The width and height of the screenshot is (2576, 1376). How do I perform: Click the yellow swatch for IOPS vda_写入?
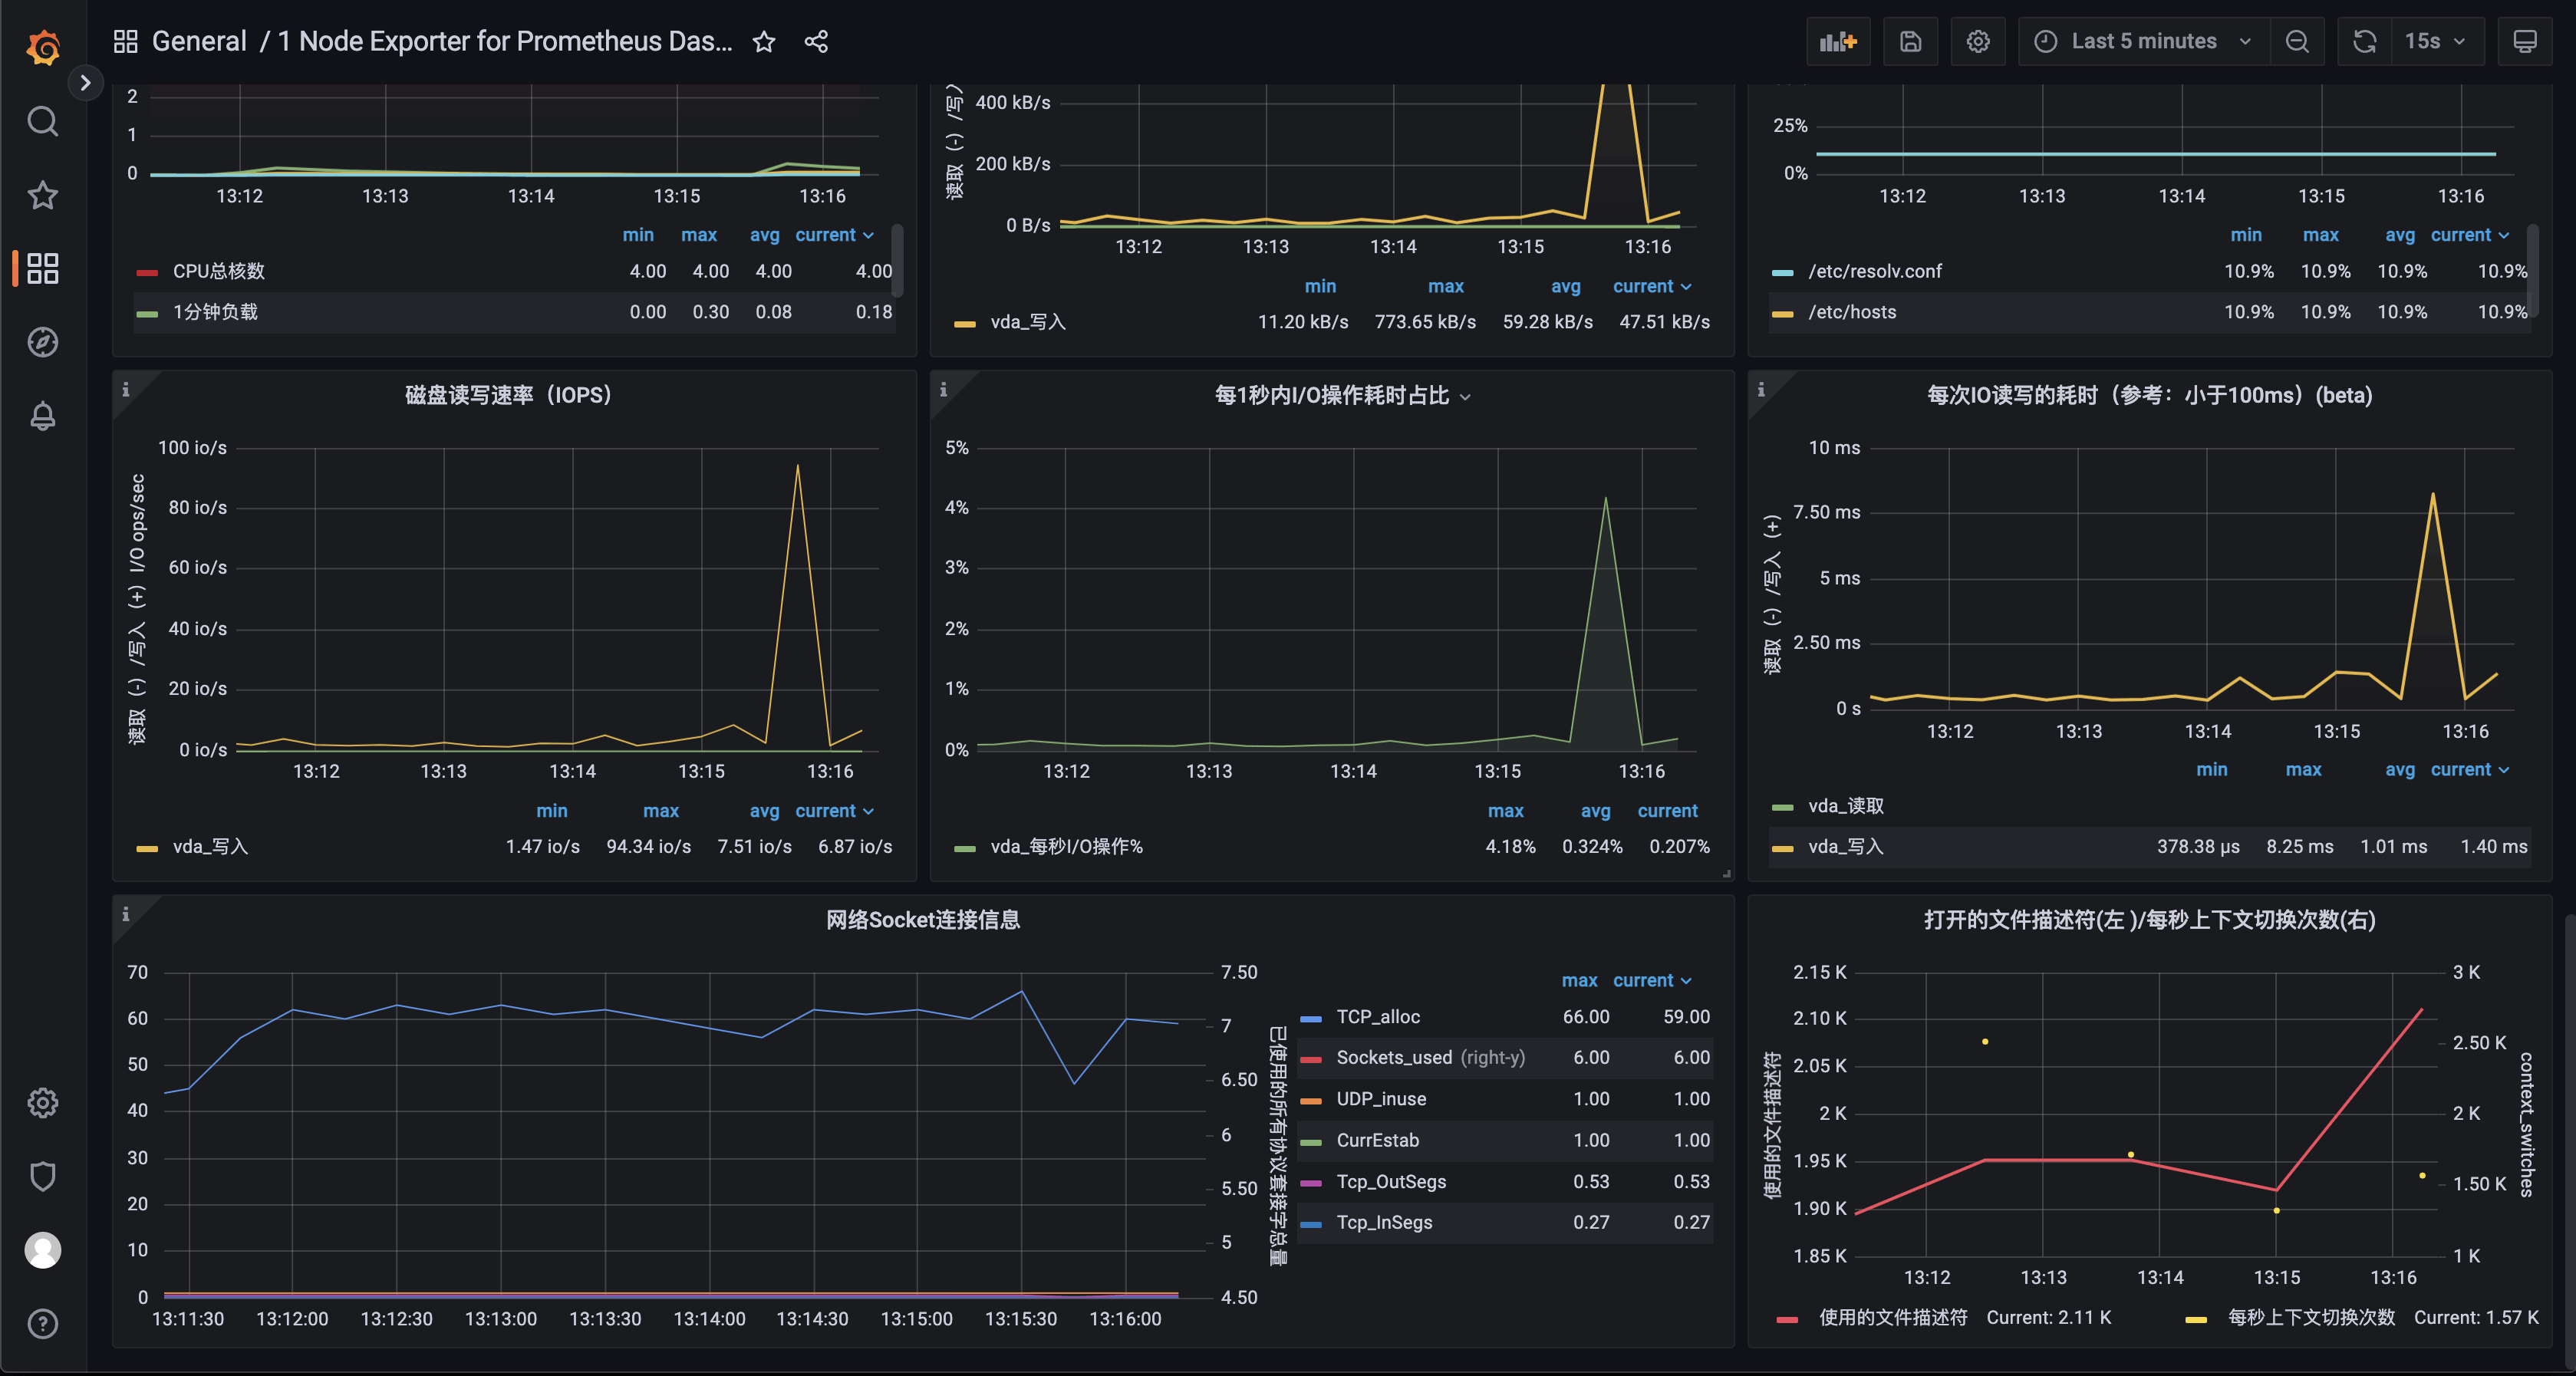pos(147,849)
